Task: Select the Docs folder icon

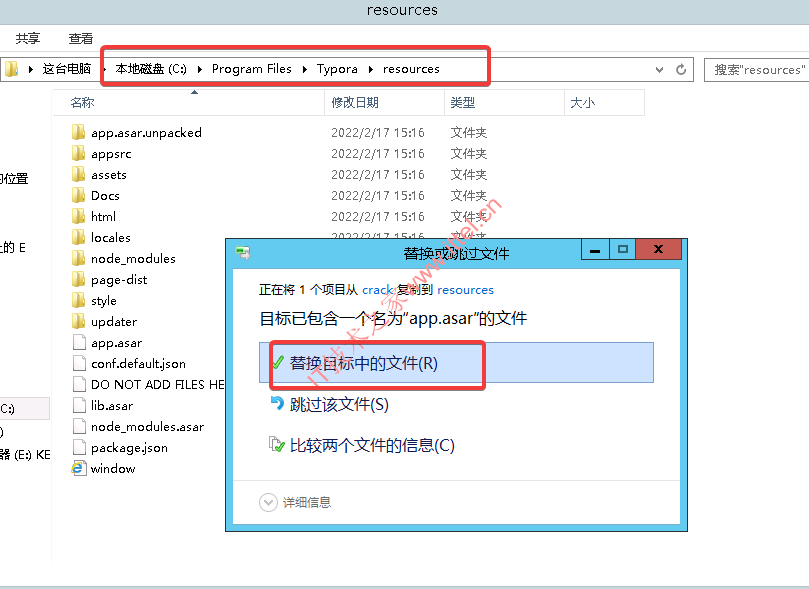Action: [x=78, y=195]
